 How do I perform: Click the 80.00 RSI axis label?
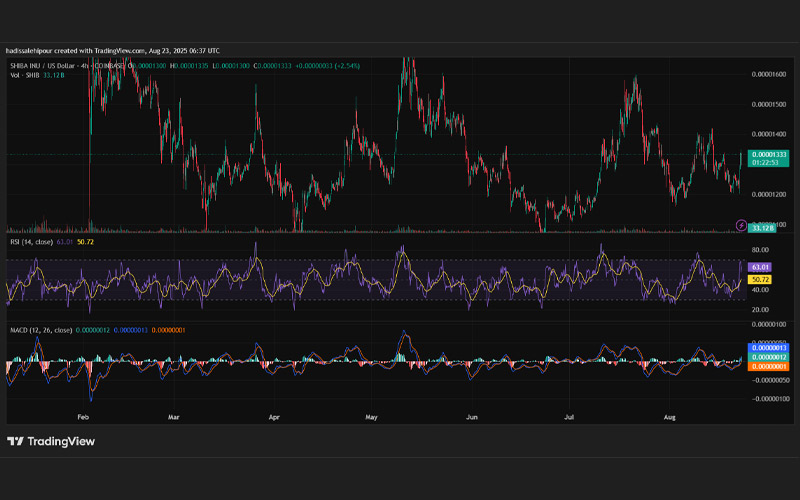[760, 250]
